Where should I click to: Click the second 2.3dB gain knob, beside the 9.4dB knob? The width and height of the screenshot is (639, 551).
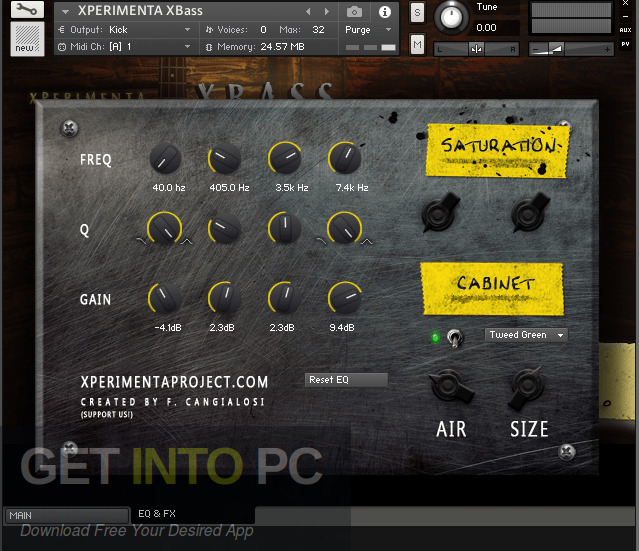click(x=285, y=298)
